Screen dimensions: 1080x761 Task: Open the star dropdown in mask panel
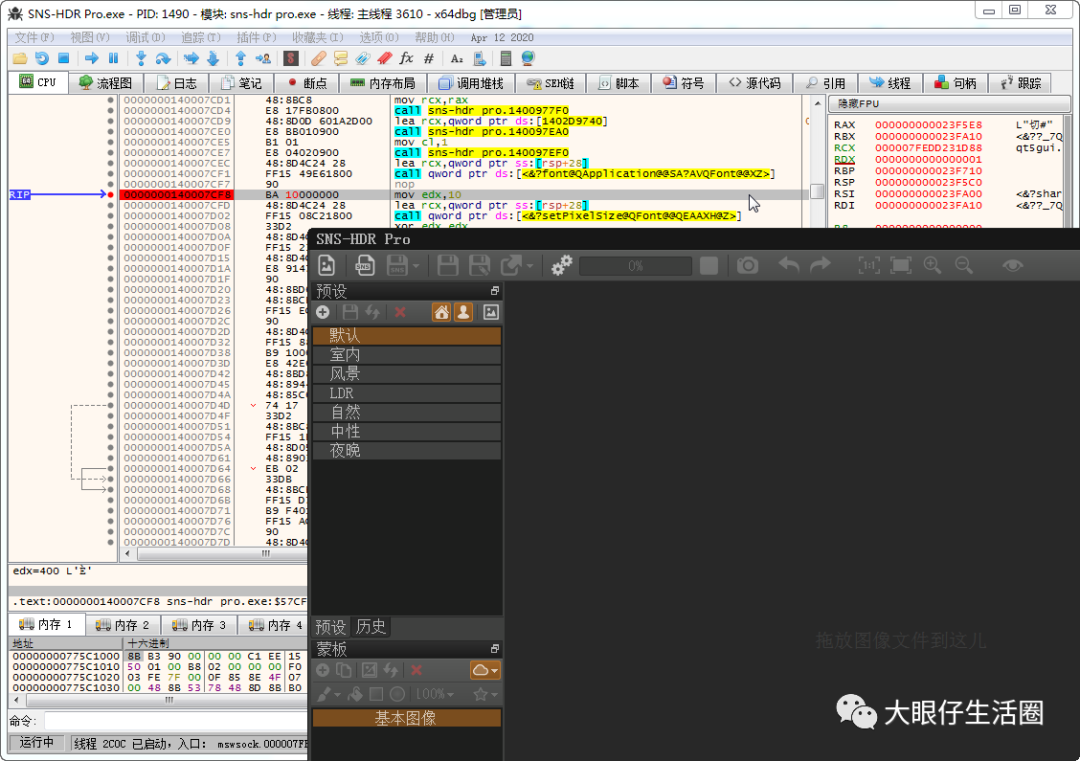tap(485, 694)
